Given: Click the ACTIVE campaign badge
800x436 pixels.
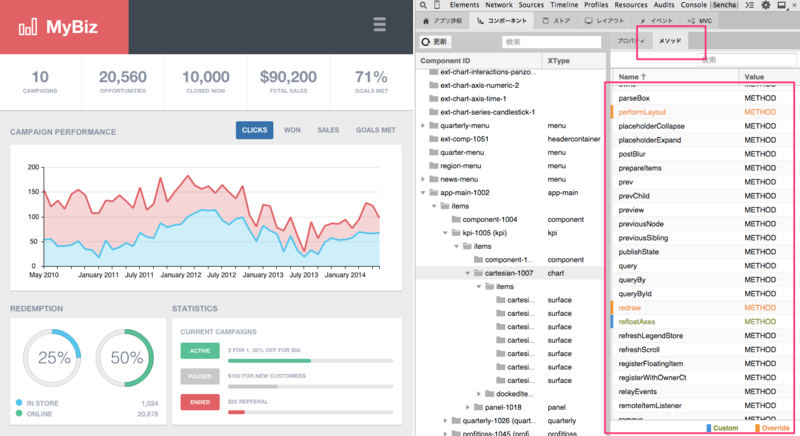Looking at the screenshot, I should (x=200, y=351).
